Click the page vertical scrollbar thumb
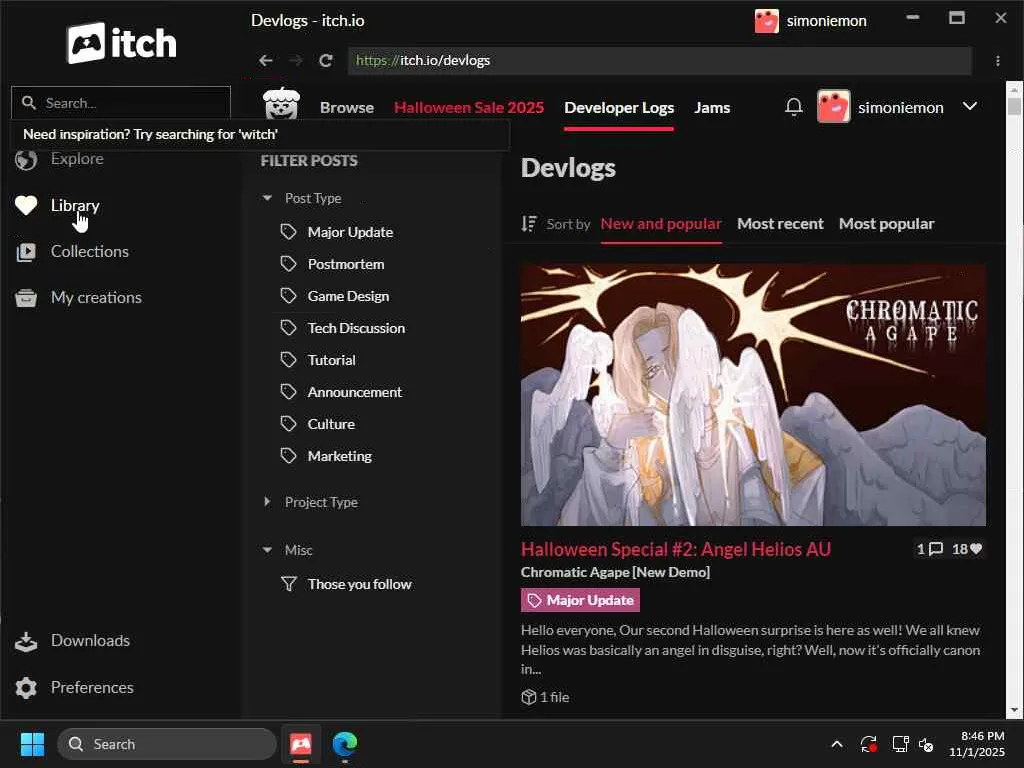This screenshot has width=1024, height=768. [x=1014, y=105]
